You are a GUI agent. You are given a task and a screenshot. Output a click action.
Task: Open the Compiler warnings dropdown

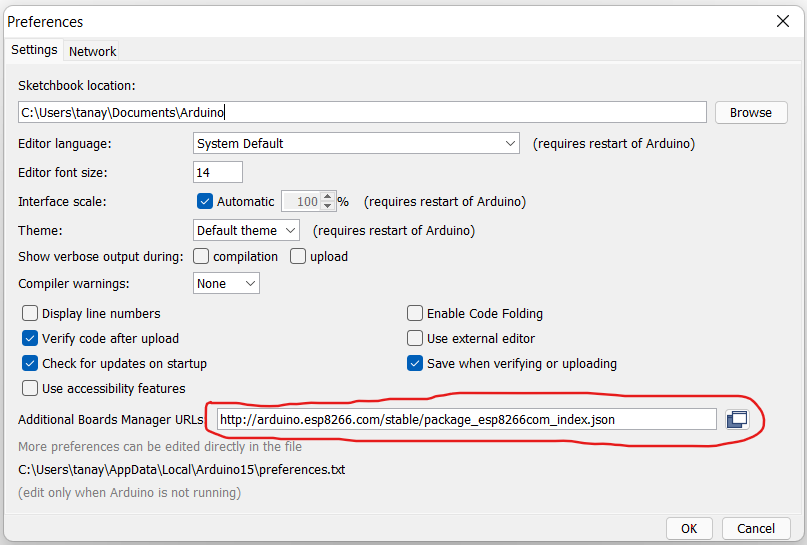226,283
